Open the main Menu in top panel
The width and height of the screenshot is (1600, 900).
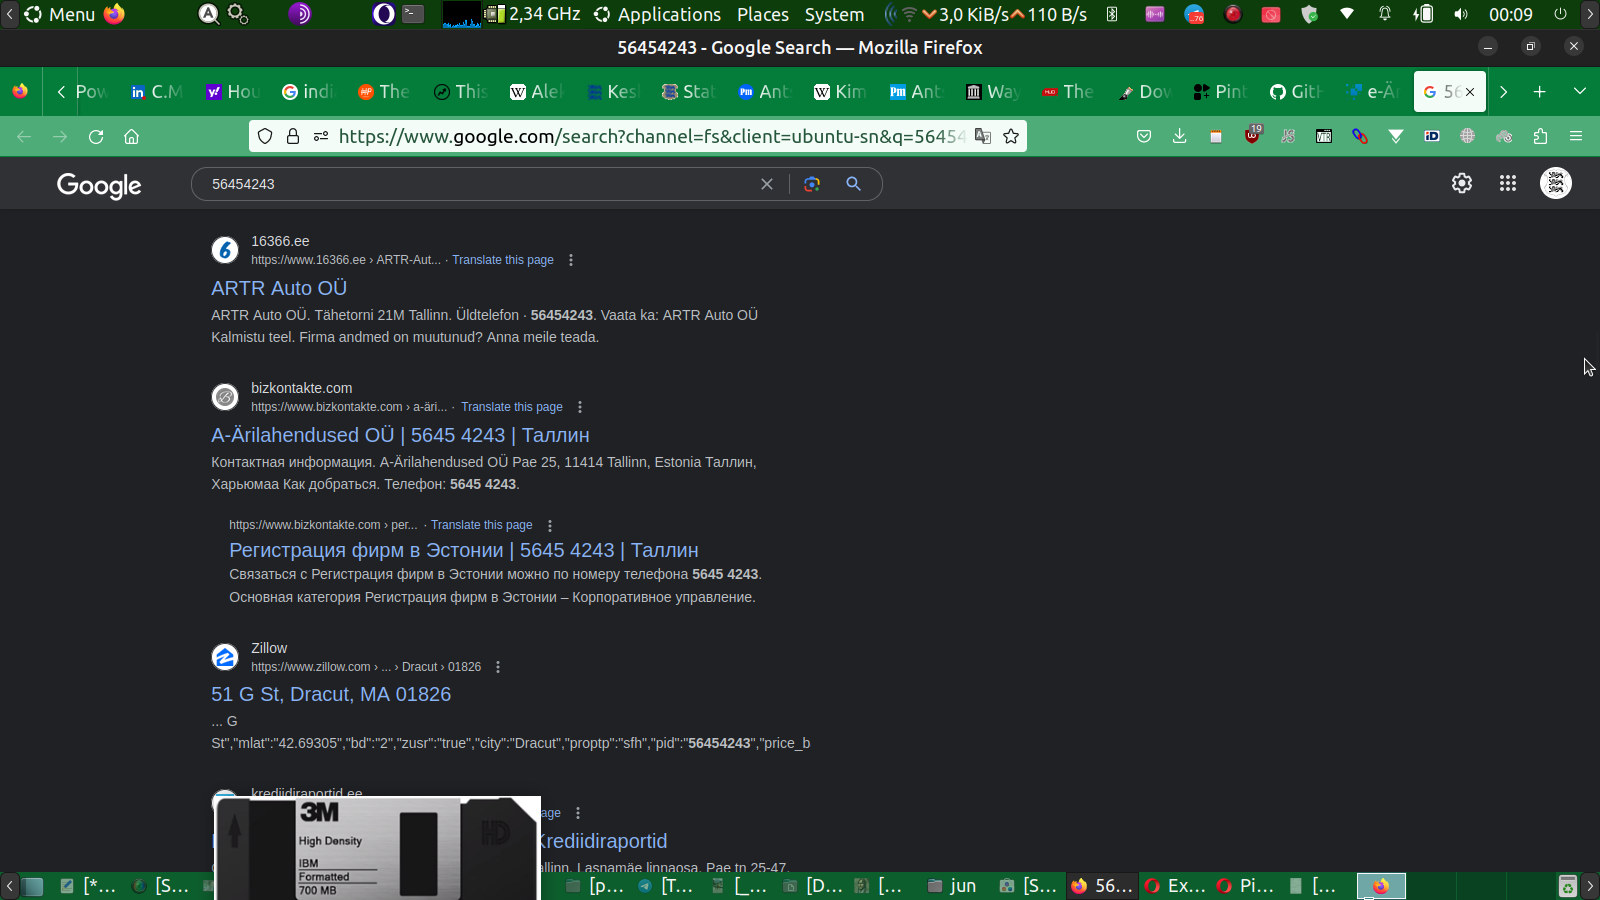pos(60,14)
